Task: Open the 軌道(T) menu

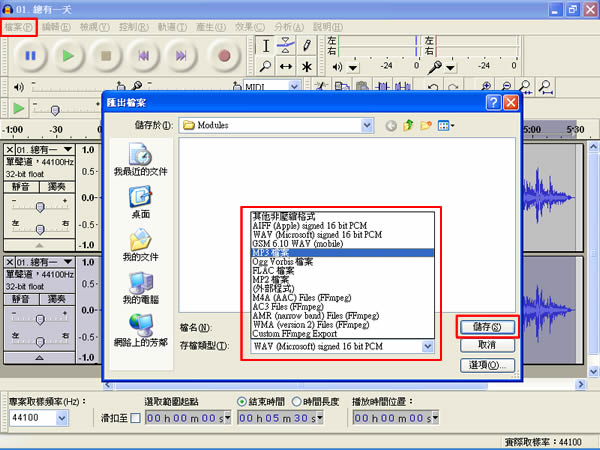Action: pos(172,27)
